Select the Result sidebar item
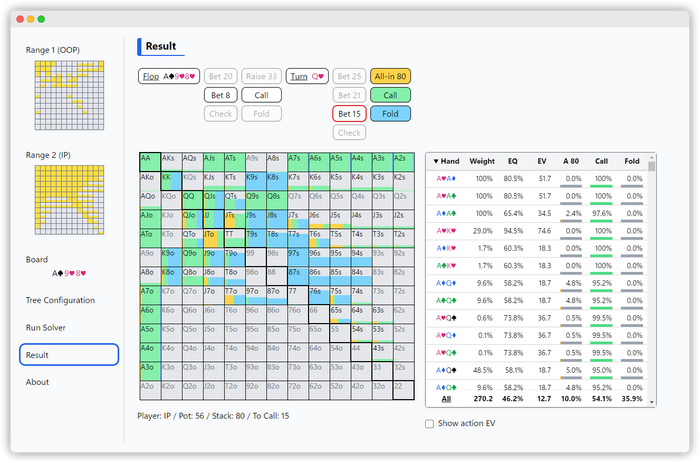The image size is (700, 463). 69,355
